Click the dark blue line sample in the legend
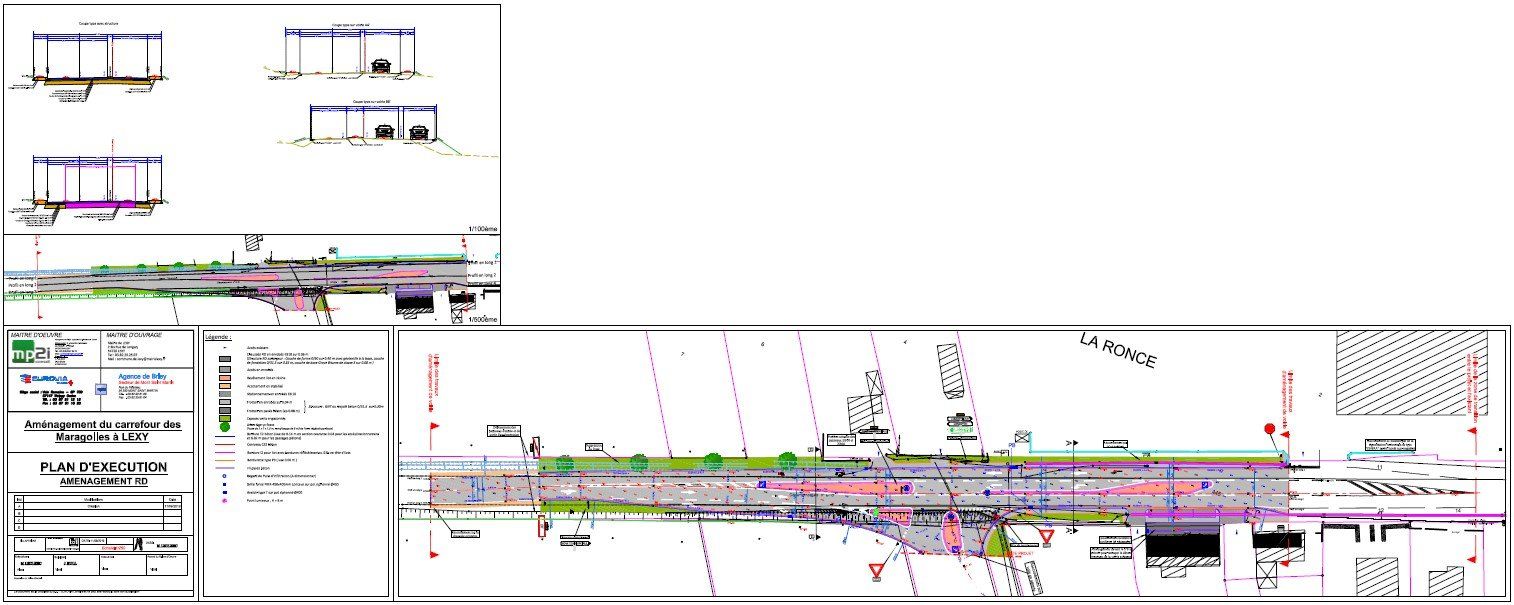 point(225,436)
